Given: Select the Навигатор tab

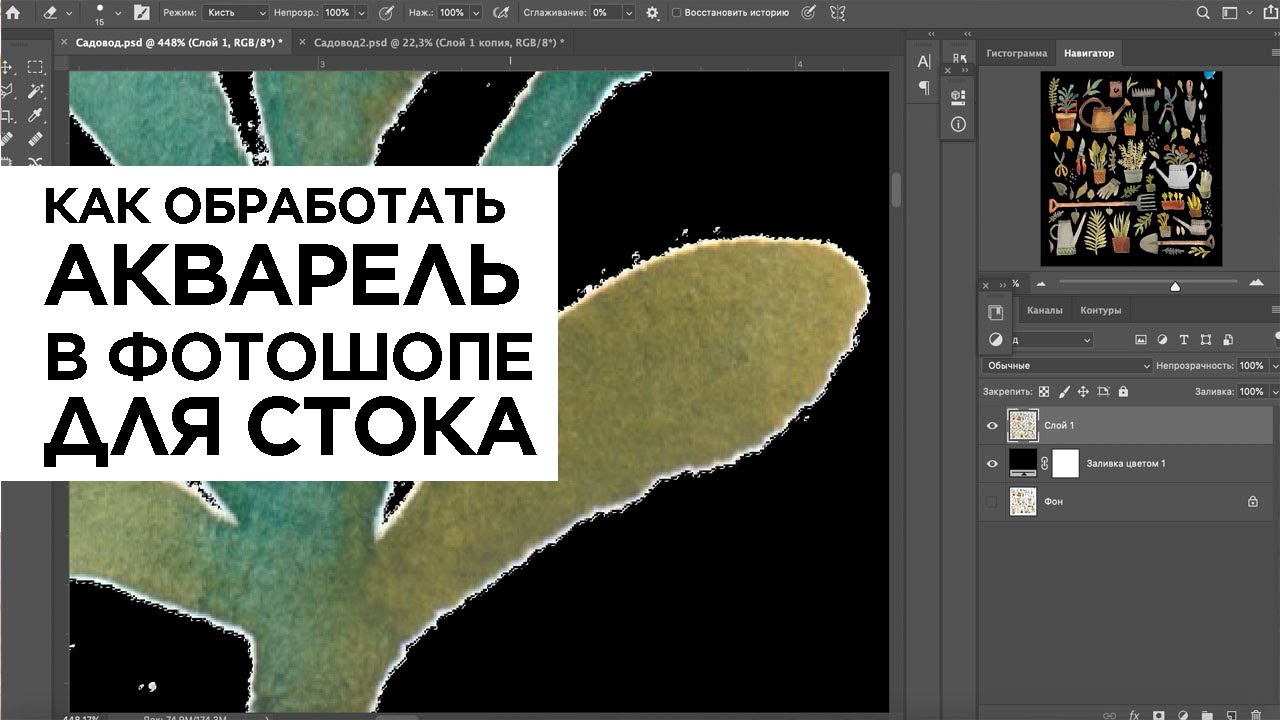Looking at the screenshot, I should pyautogui.click(x=1089, y=53).
